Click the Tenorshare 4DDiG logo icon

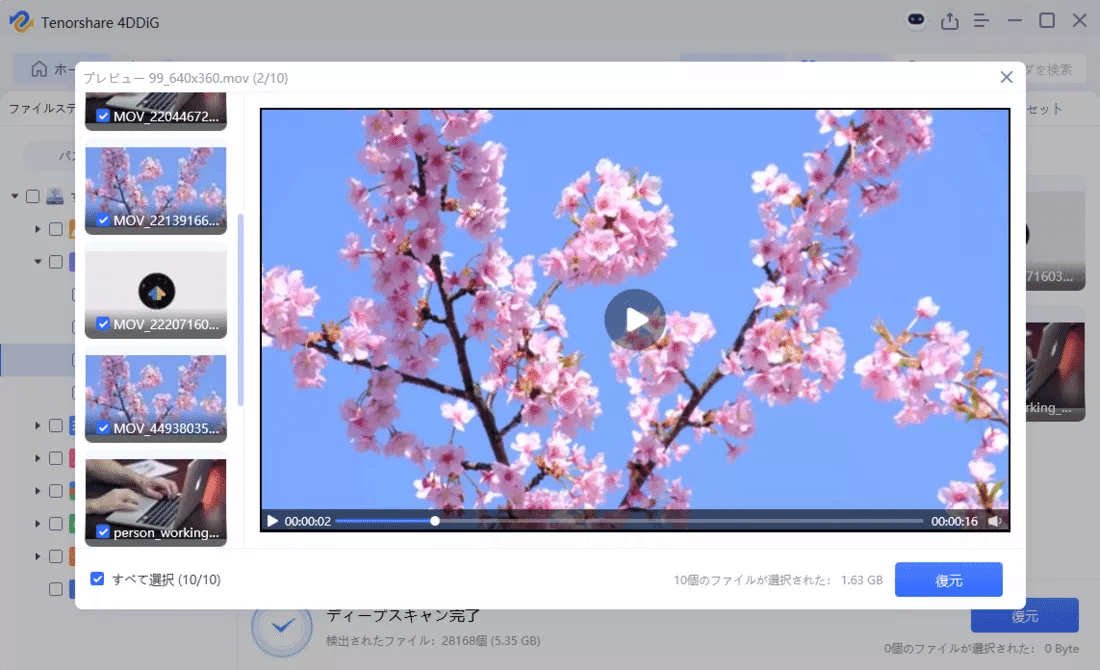22,21
